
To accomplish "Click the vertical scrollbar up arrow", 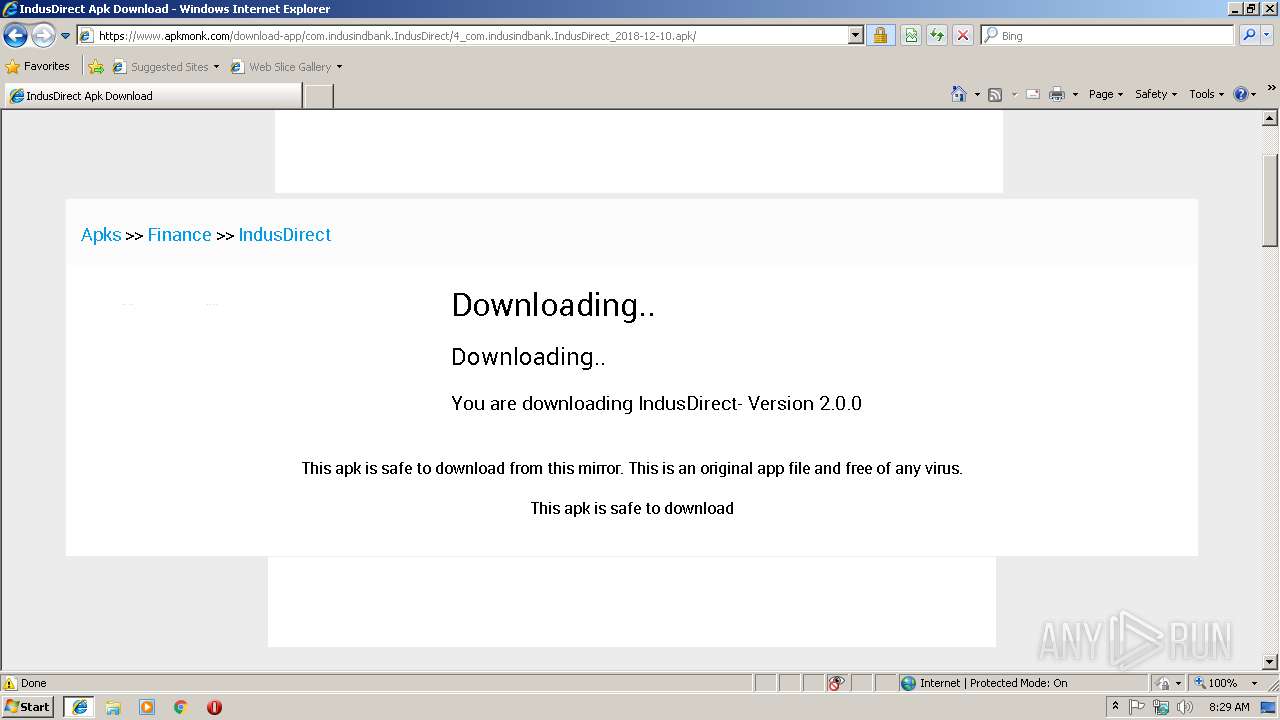I will coord(1271,118).
